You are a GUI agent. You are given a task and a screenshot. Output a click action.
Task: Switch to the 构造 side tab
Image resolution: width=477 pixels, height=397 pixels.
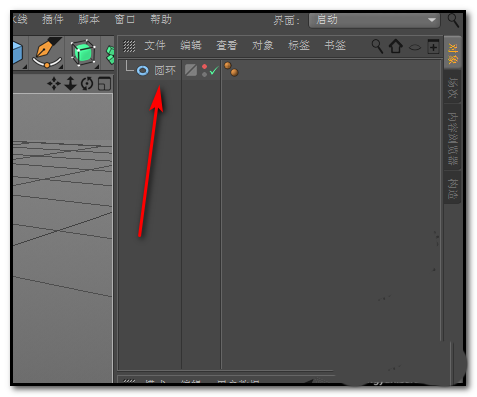453,188
